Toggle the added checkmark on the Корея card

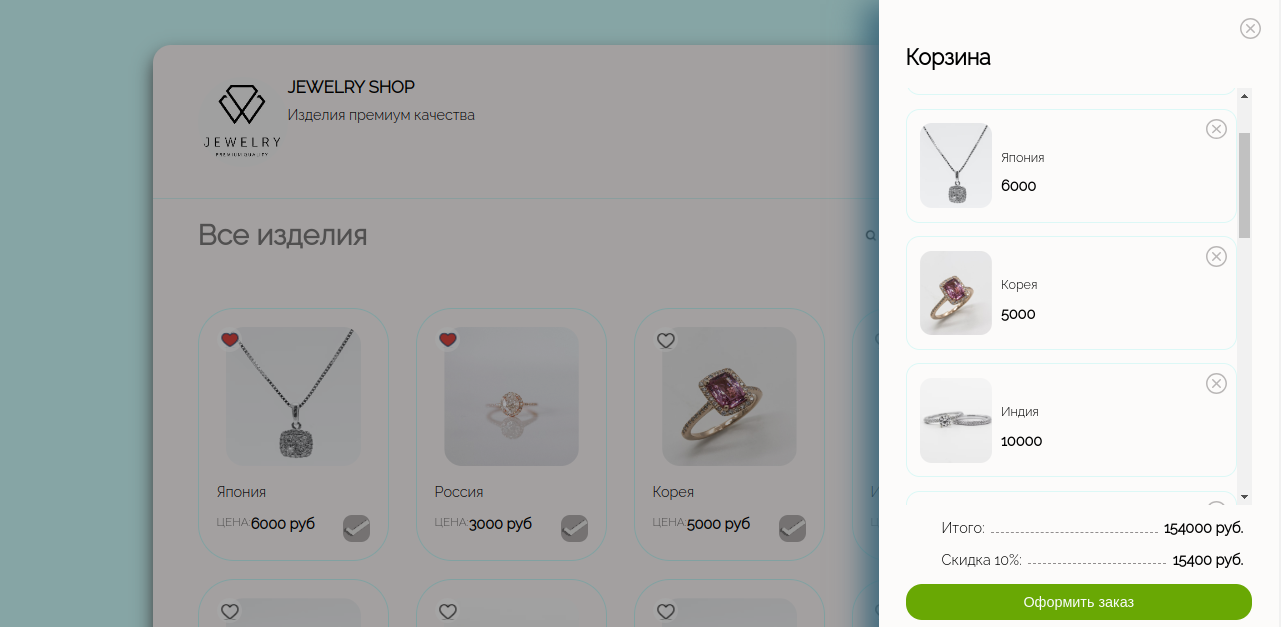click(792, 528)
